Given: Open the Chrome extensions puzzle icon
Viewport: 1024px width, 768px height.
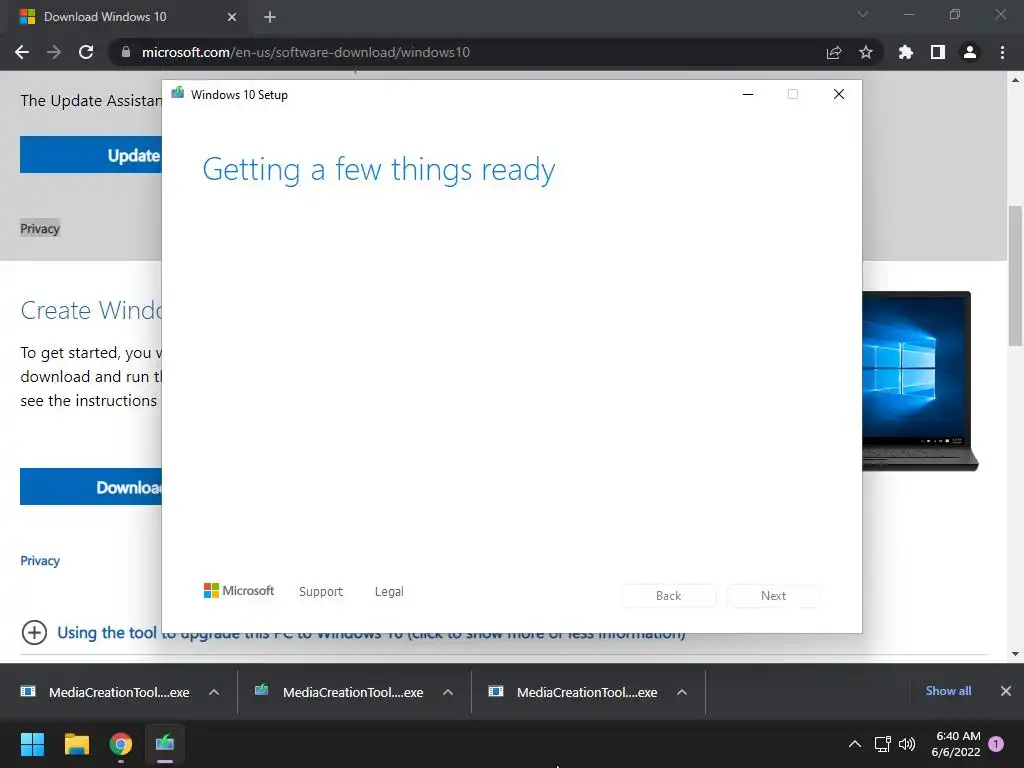Looking at the screenshot, I should coord(906,52).
